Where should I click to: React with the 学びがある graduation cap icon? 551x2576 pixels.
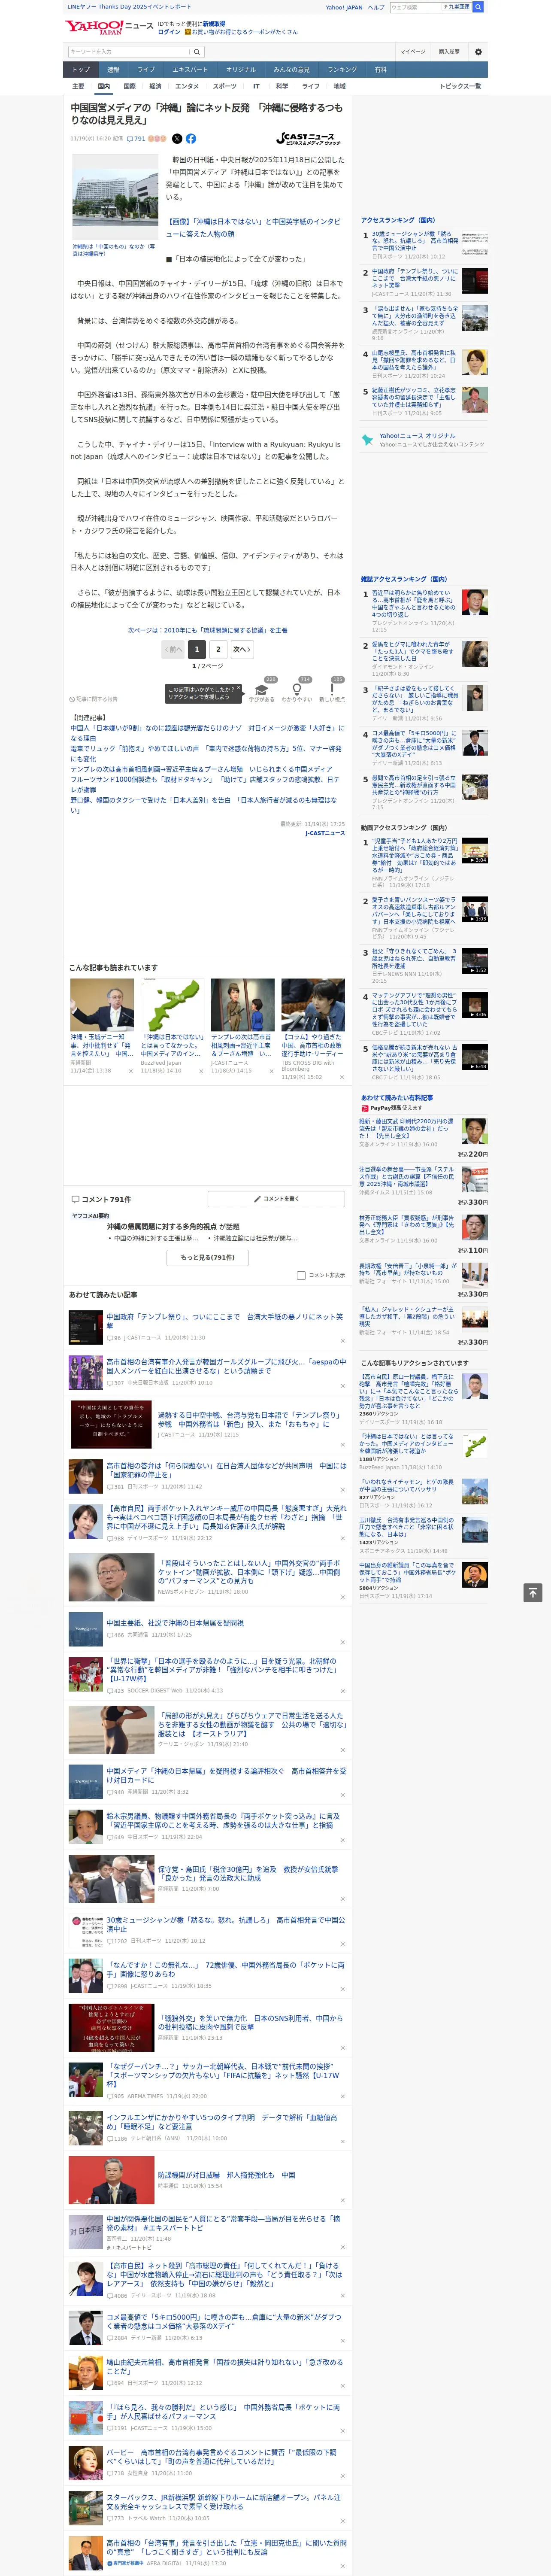click(x=262, y=689)
